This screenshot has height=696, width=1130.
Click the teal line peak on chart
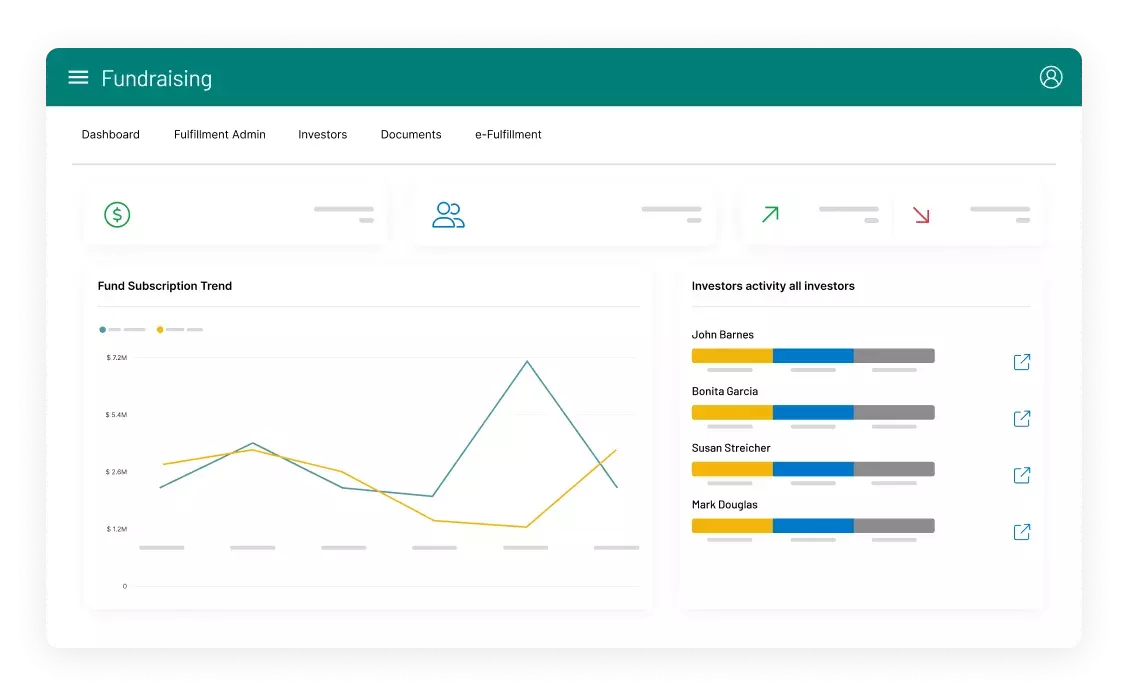point(527,361)
